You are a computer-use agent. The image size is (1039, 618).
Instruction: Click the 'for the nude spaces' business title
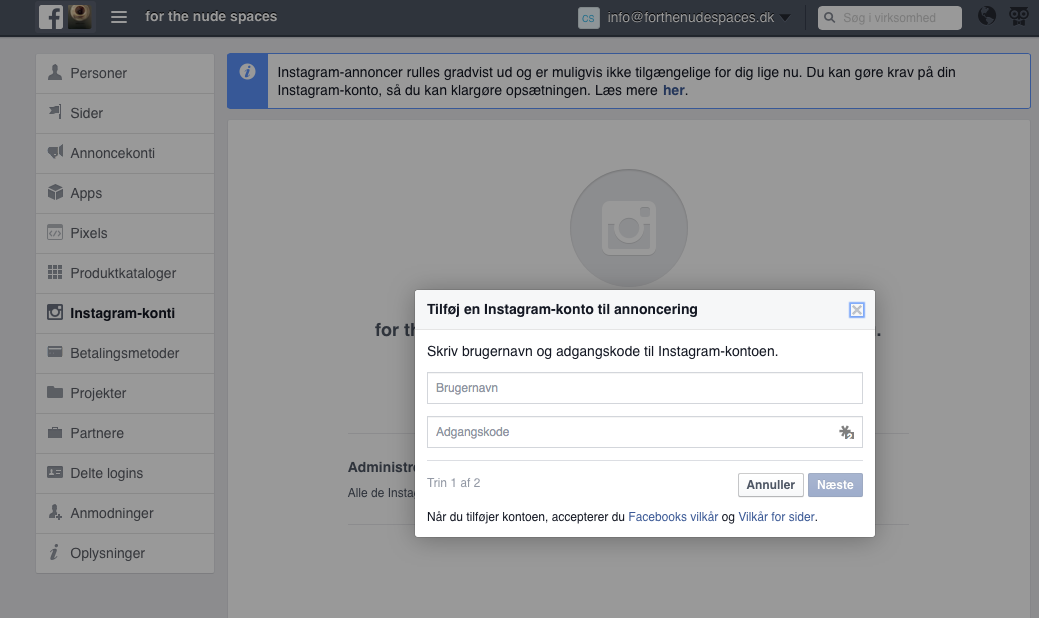tap(211, 17)
